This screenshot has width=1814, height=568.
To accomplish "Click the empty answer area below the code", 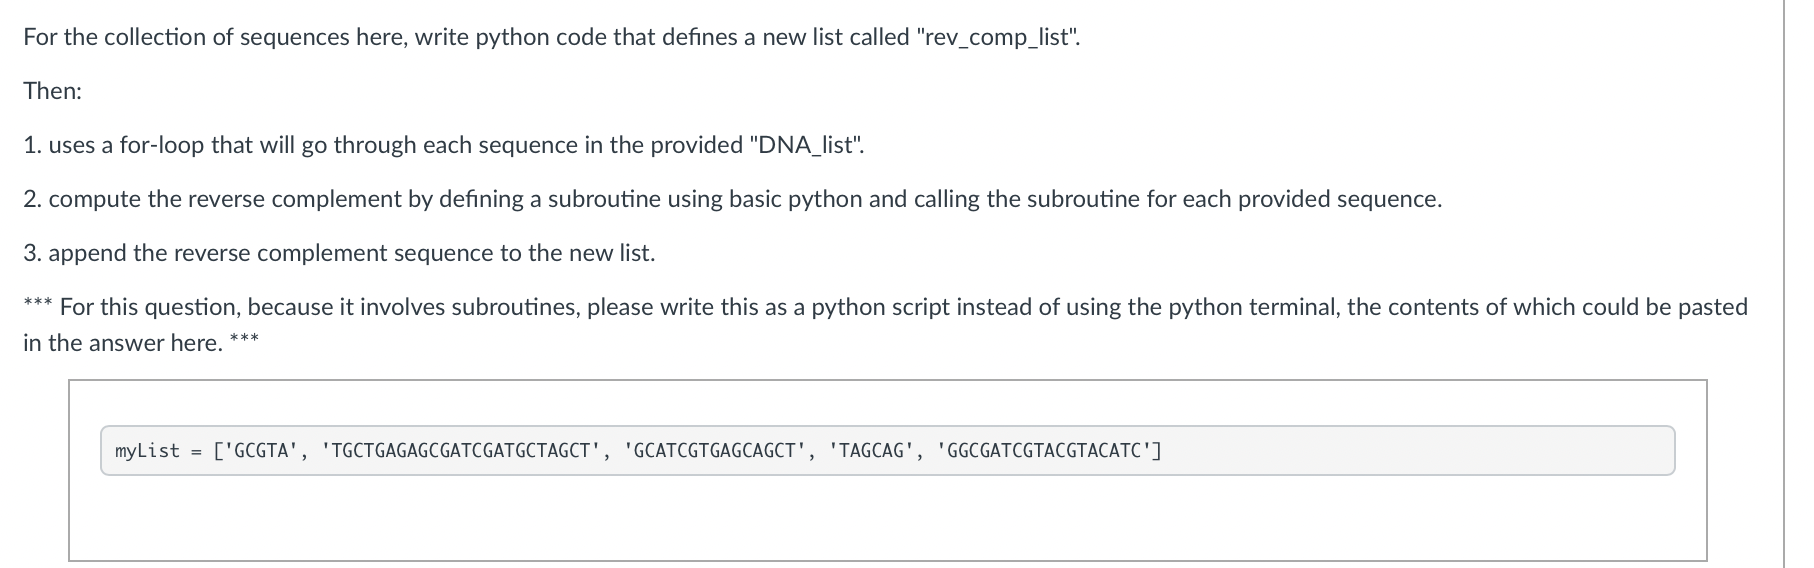I will click(x=887, y=517).
